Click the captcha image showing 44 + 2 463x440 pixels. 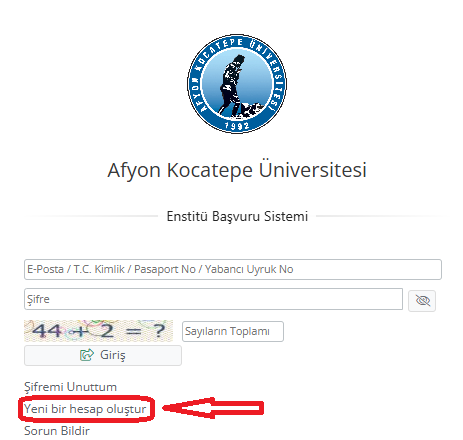click(98, 331)
